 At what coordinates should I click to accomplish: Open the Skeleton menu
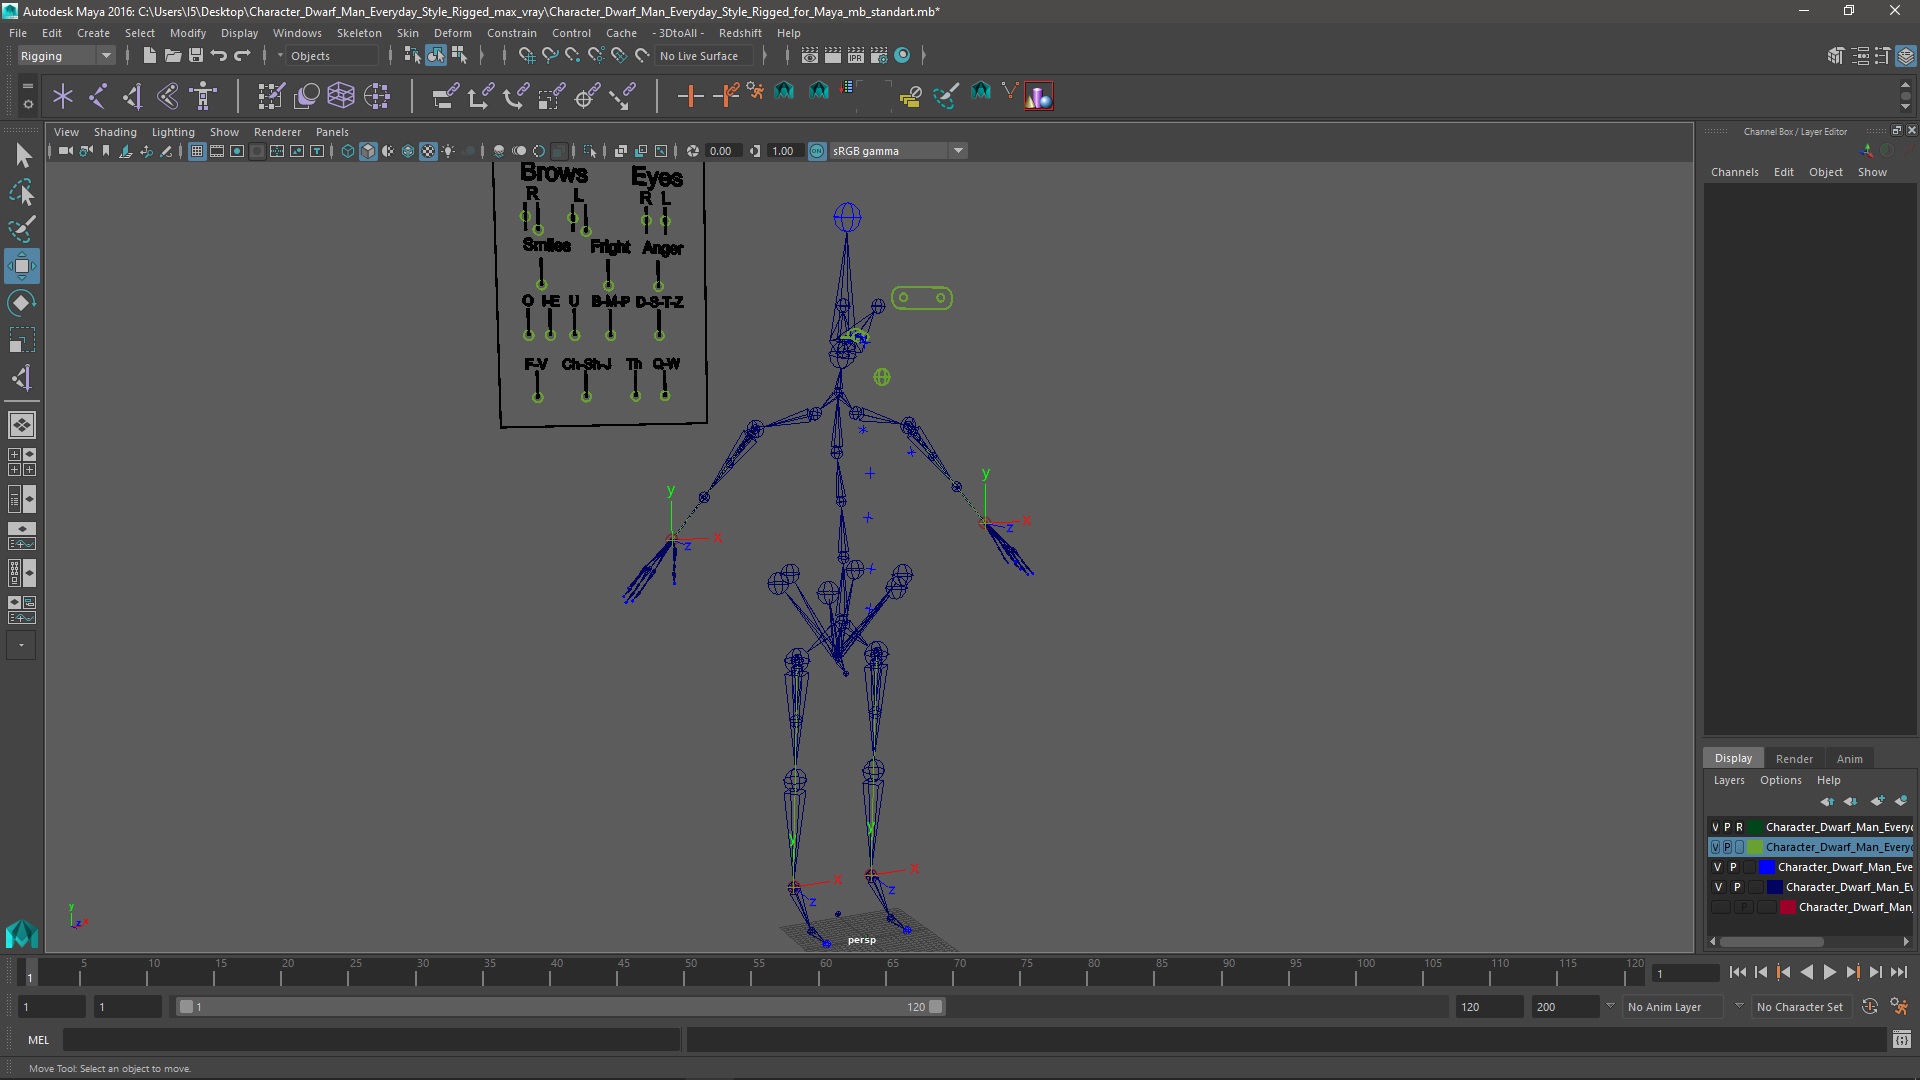(359, 33)
